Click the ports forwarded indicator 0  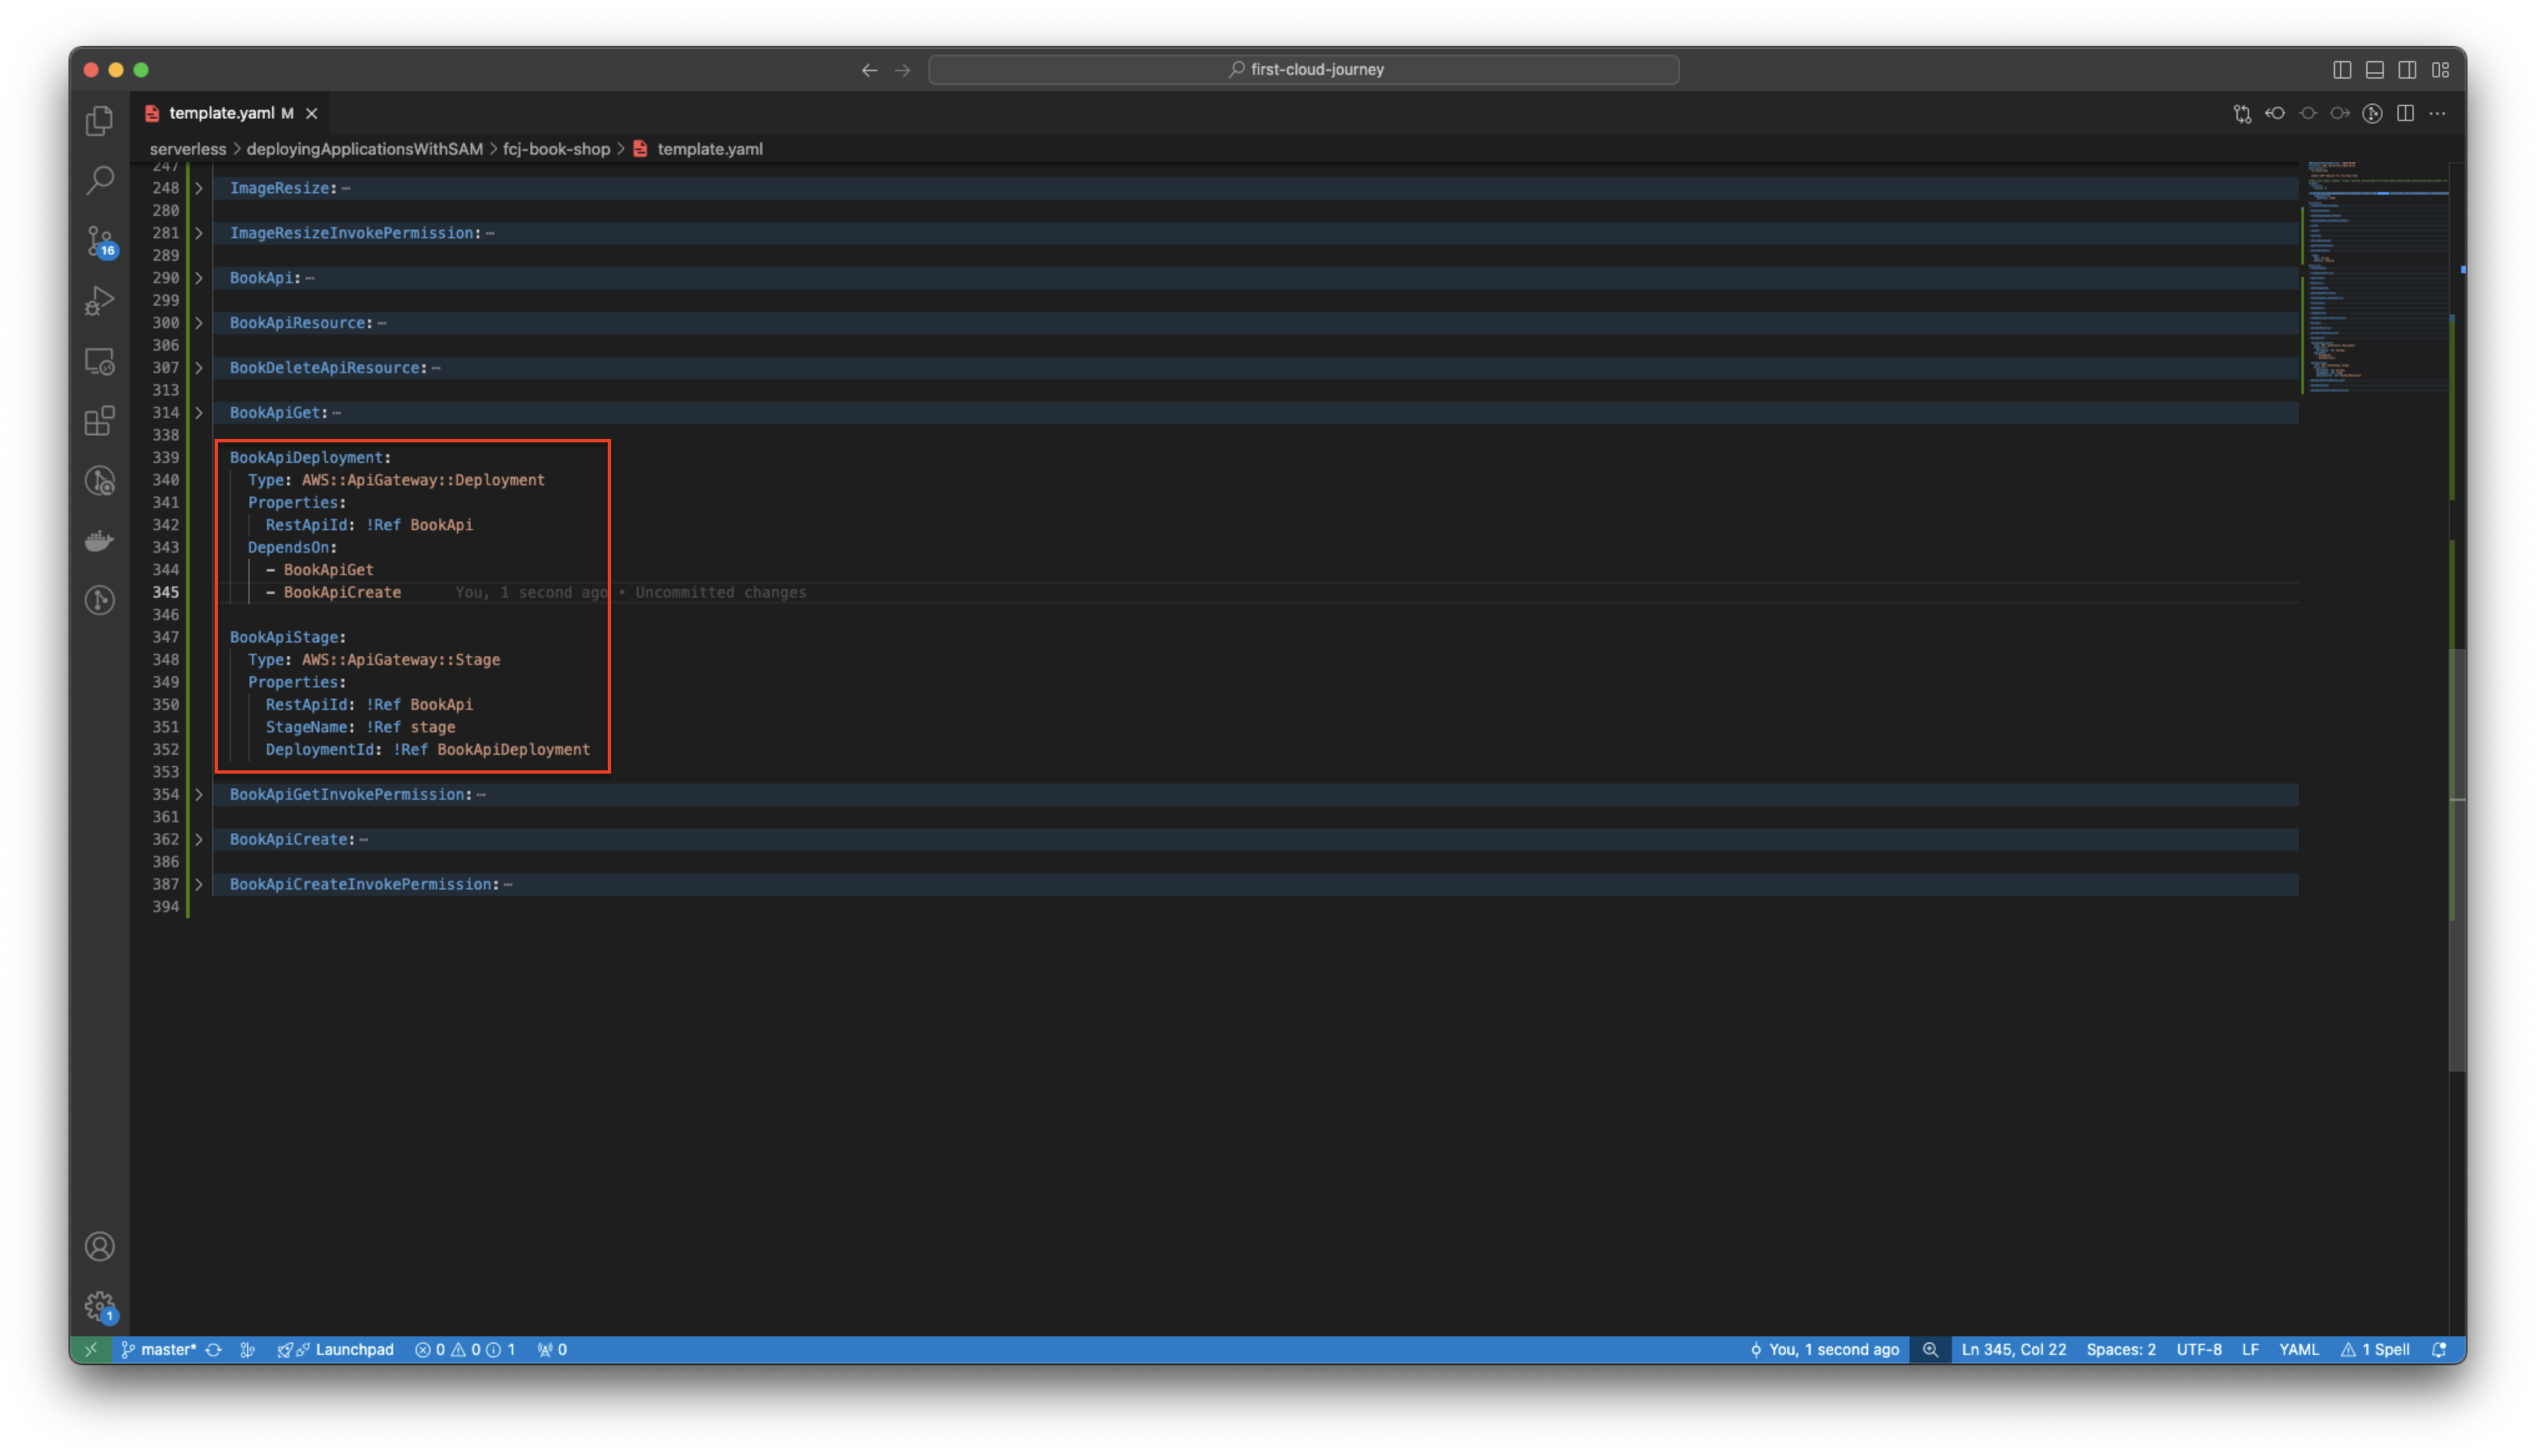pyautogui.click(x=552, y=1350)
